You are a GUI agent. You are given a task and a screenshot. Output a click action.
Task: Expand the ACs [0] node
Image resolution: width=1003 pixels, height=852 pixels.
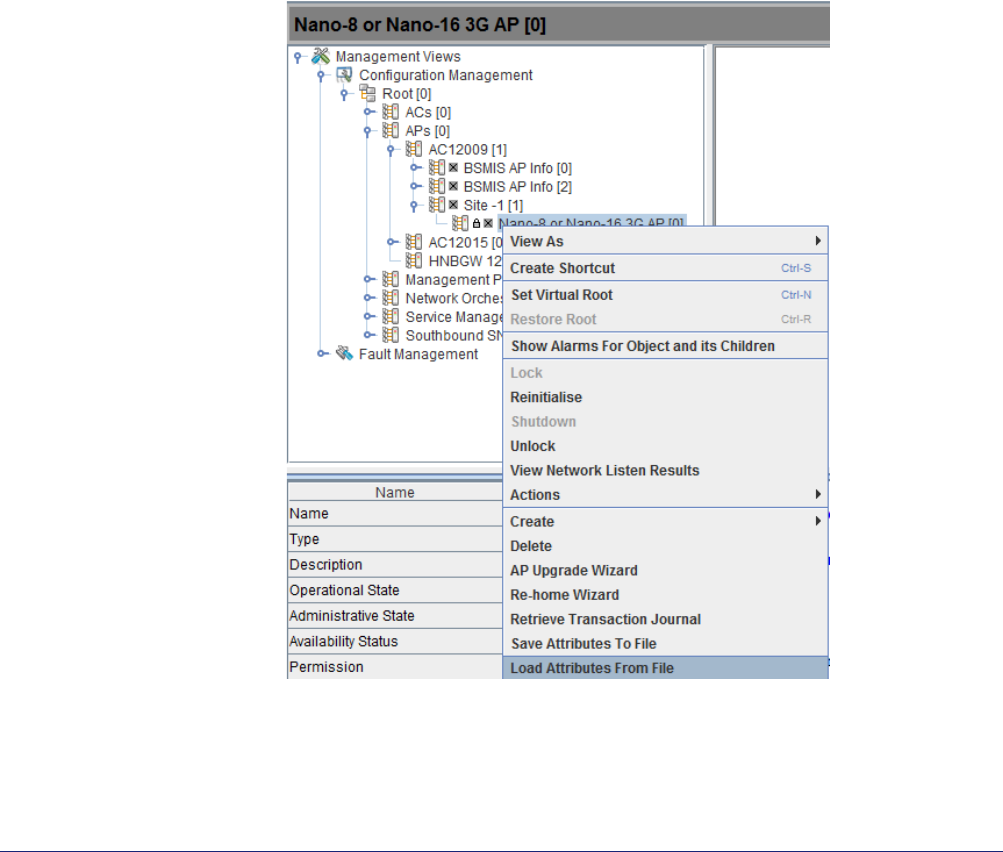pos(369,112)
